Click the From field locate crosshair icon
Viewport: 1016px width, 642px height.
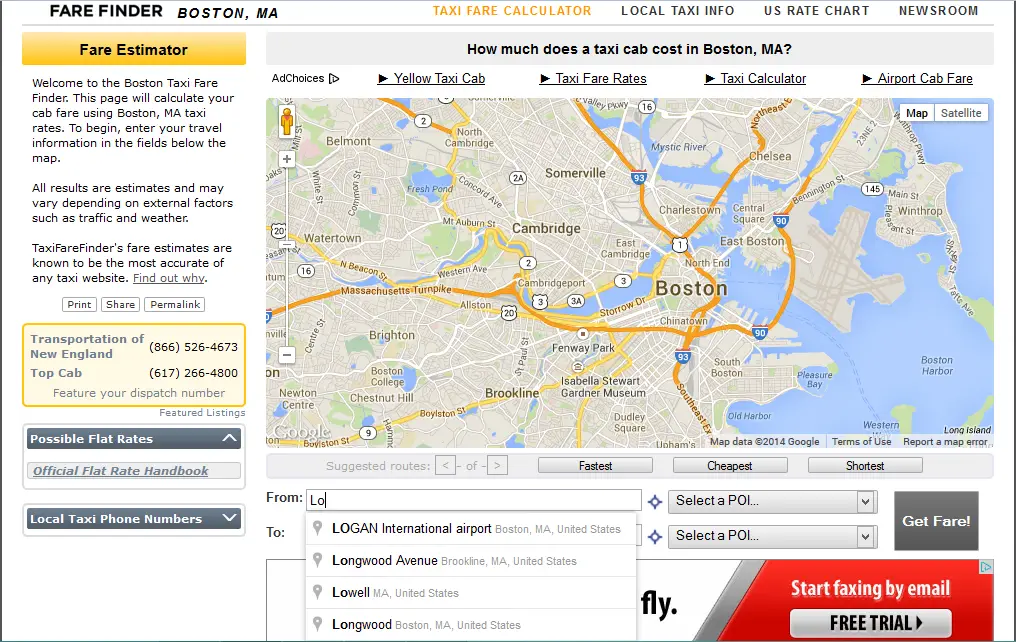click(x=655, y=502)
